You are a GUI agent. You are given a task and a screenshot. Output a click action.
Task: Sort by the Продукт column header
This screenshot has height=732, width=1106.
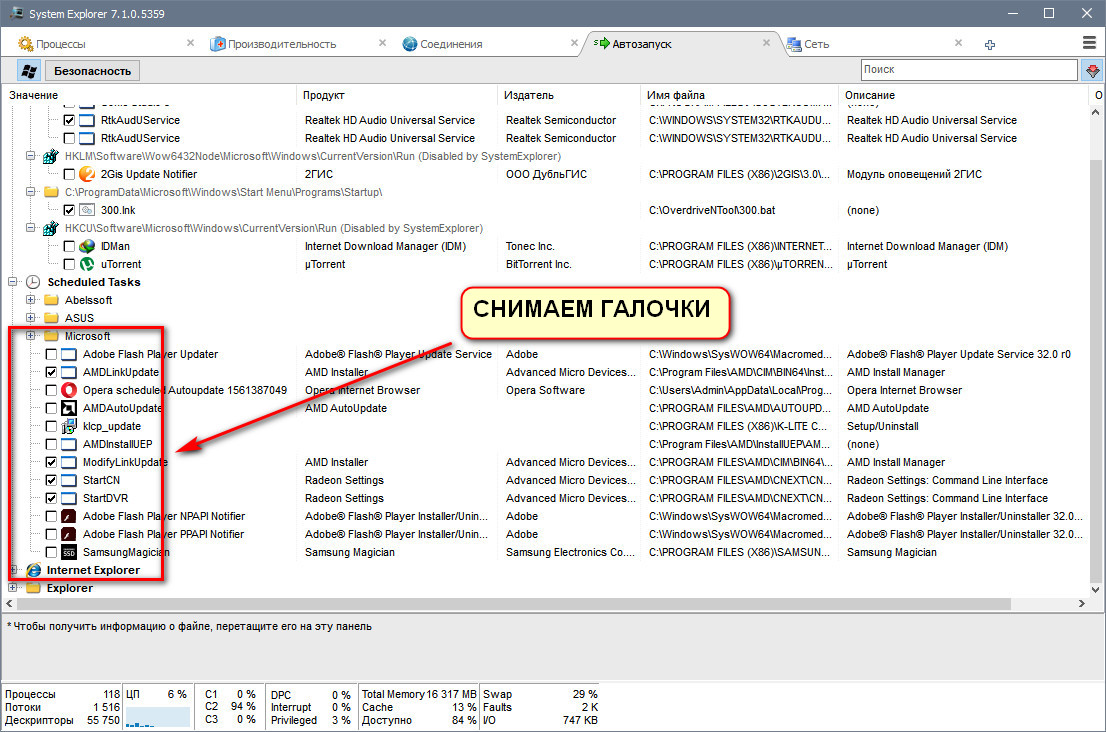397,95
